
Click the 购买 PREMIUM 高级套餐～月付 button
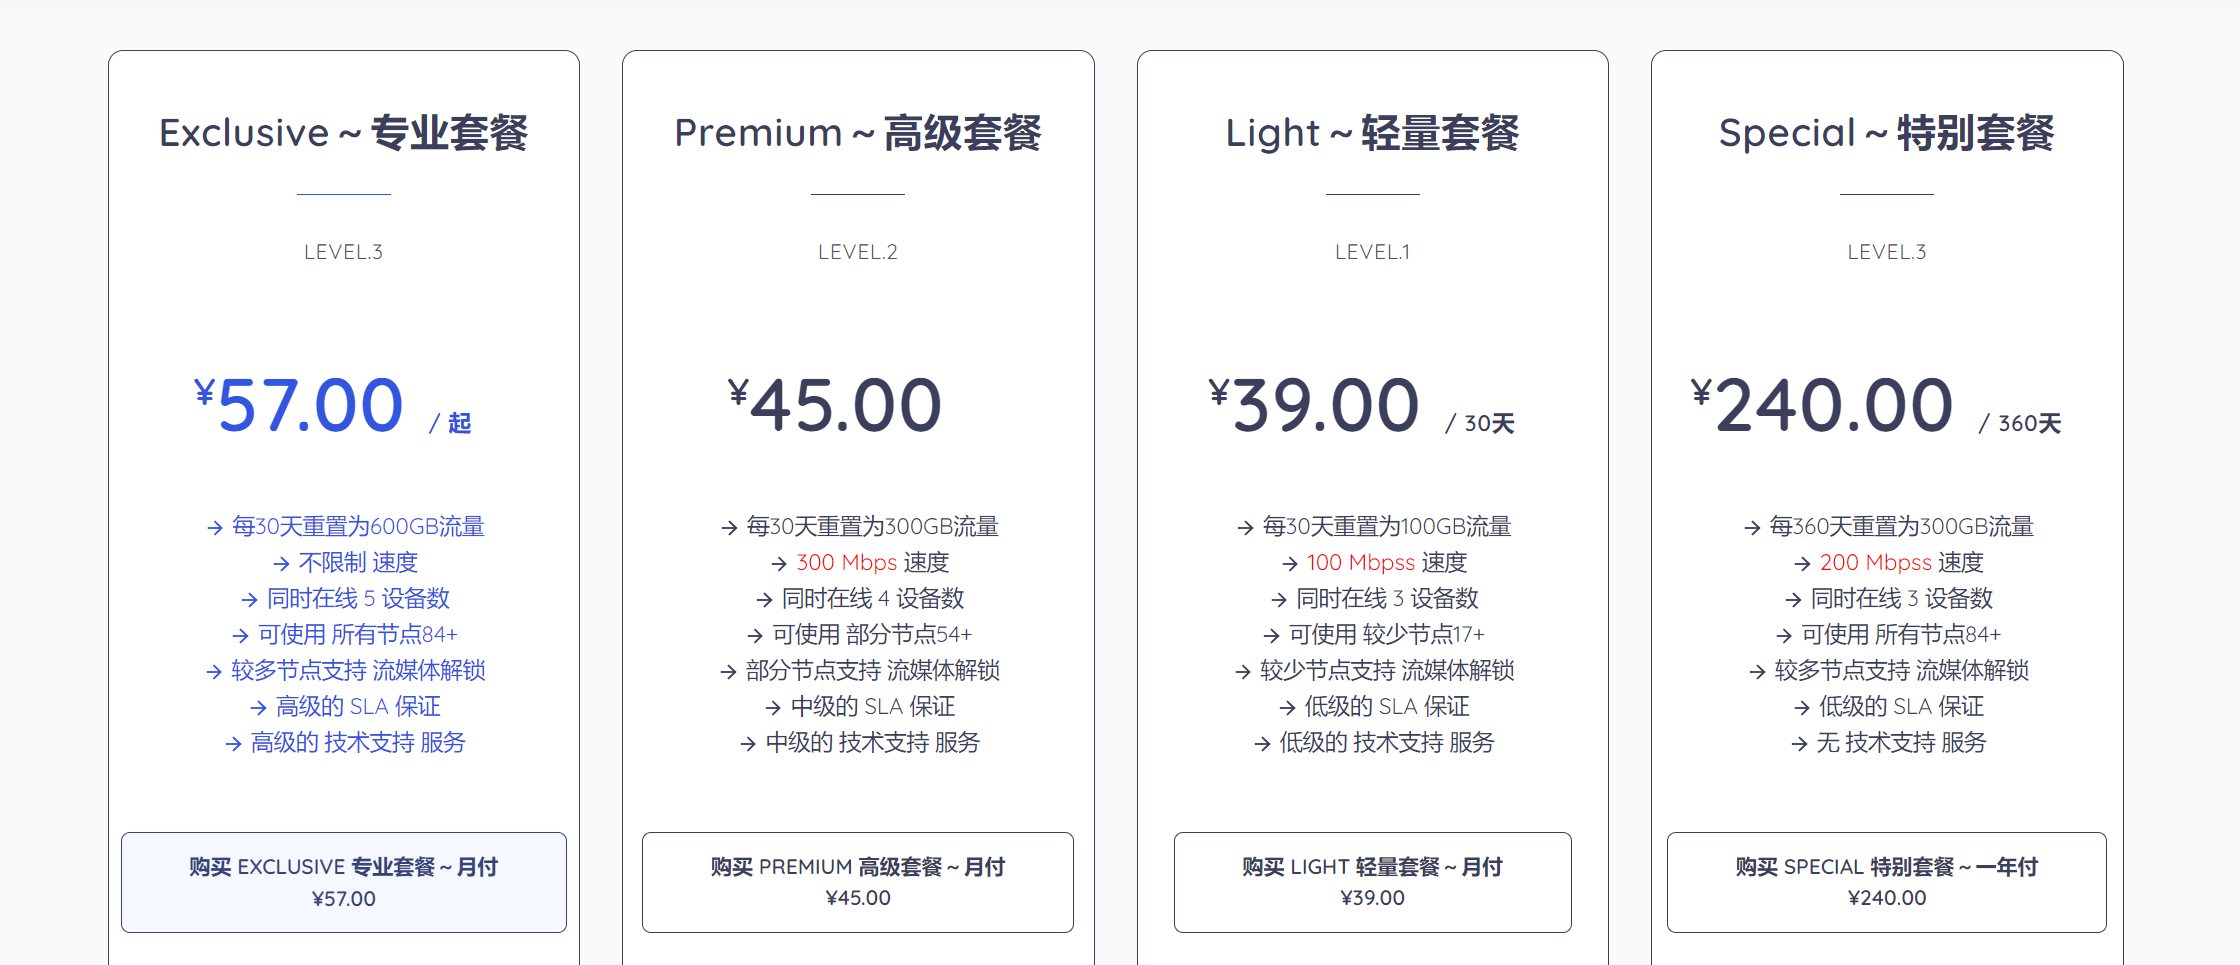click(857, 882)
